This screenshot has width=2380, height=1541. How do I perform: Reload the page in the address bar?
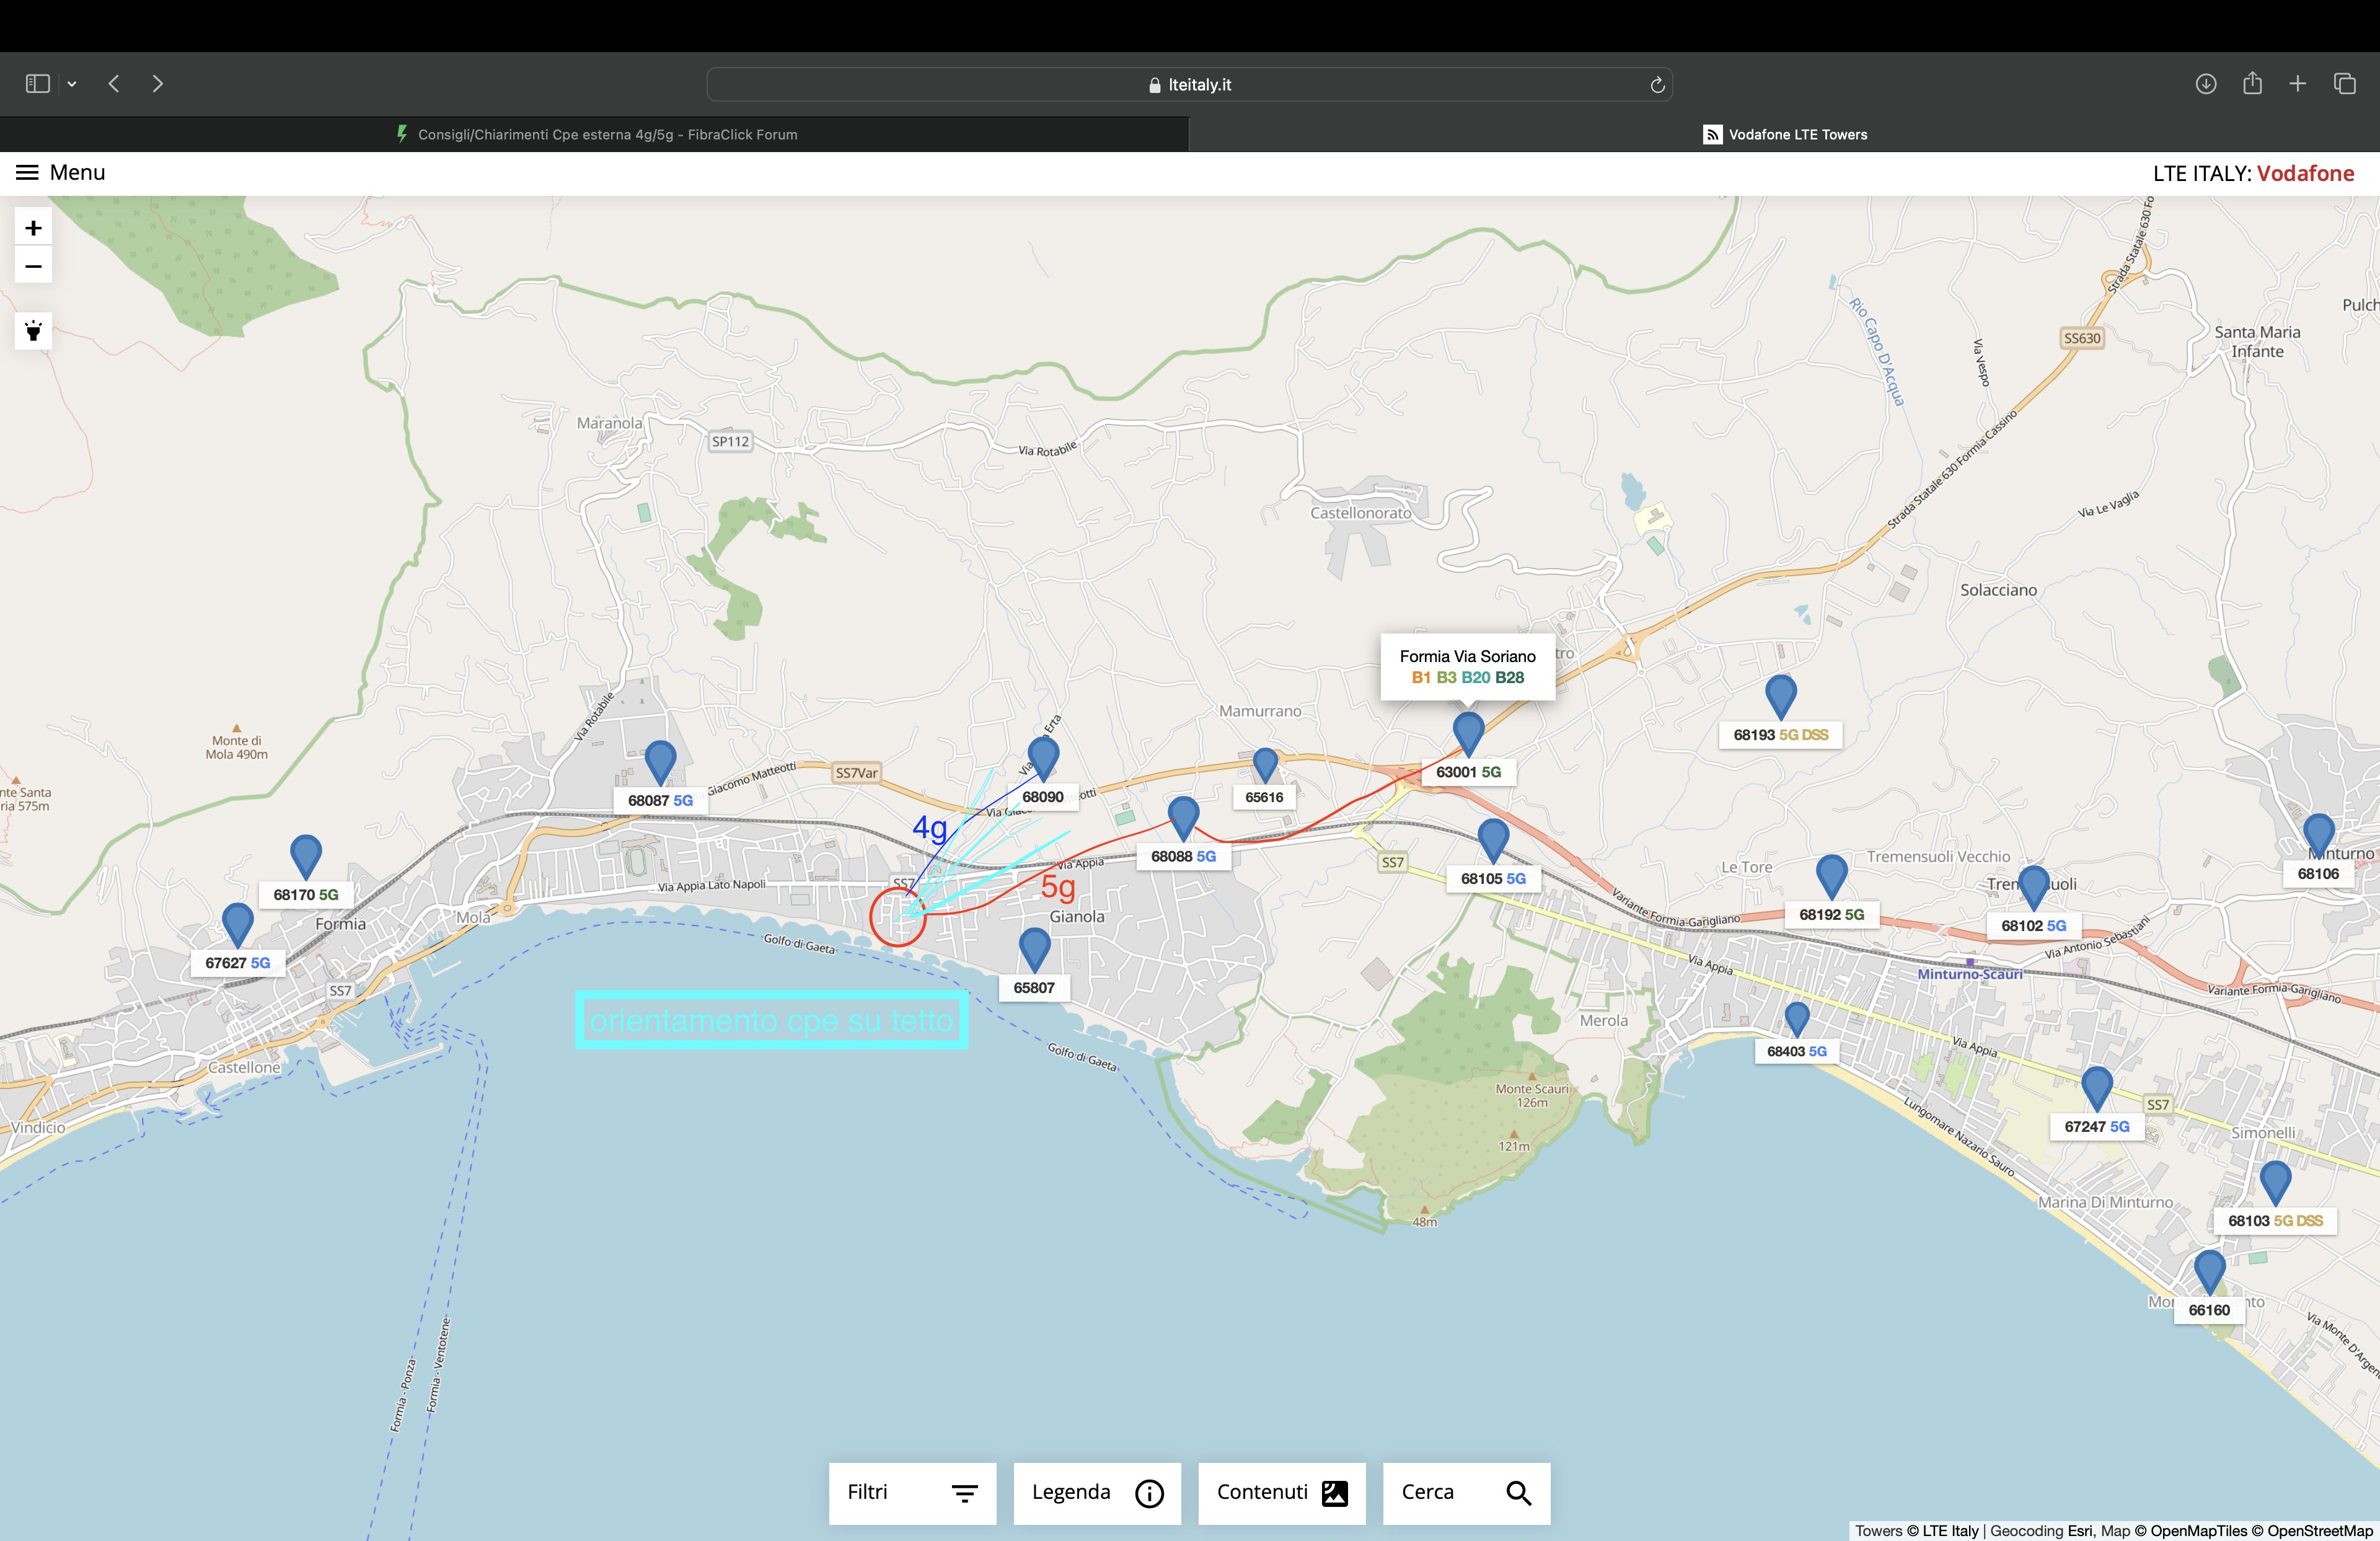pyautogui.click(x=1657, y=85)
